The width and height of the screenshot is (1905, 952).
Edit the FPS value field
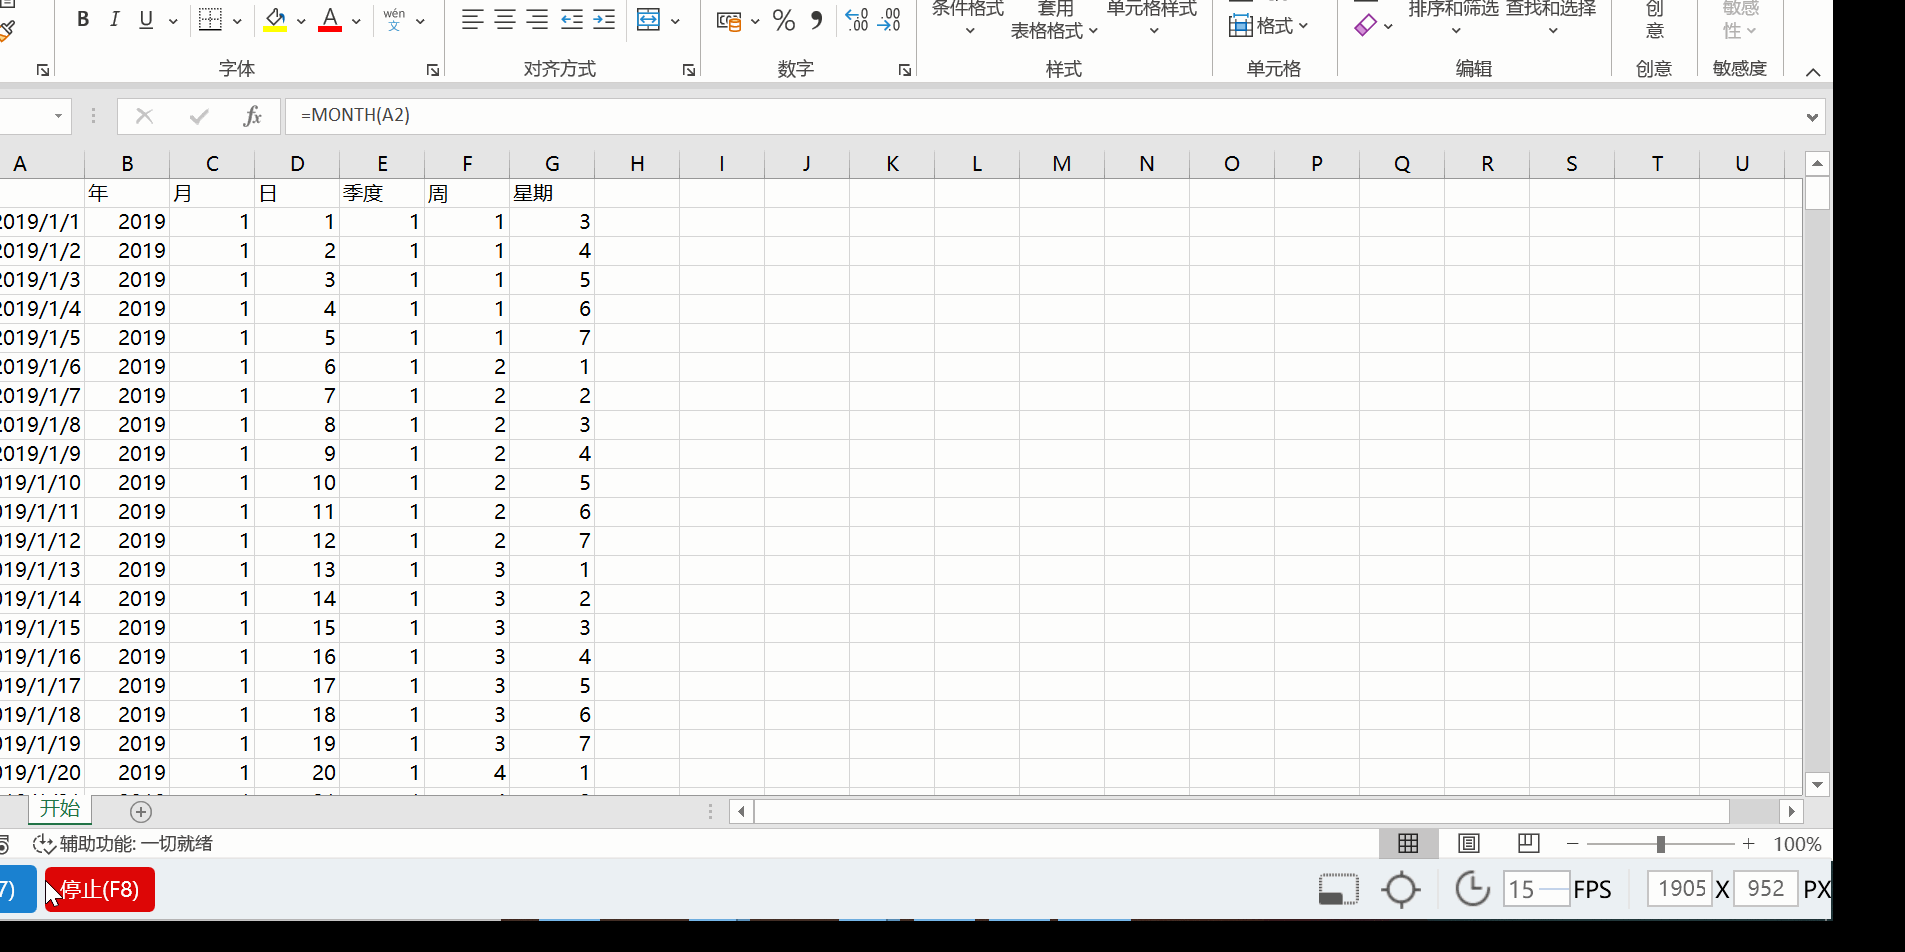(1536, 889)
